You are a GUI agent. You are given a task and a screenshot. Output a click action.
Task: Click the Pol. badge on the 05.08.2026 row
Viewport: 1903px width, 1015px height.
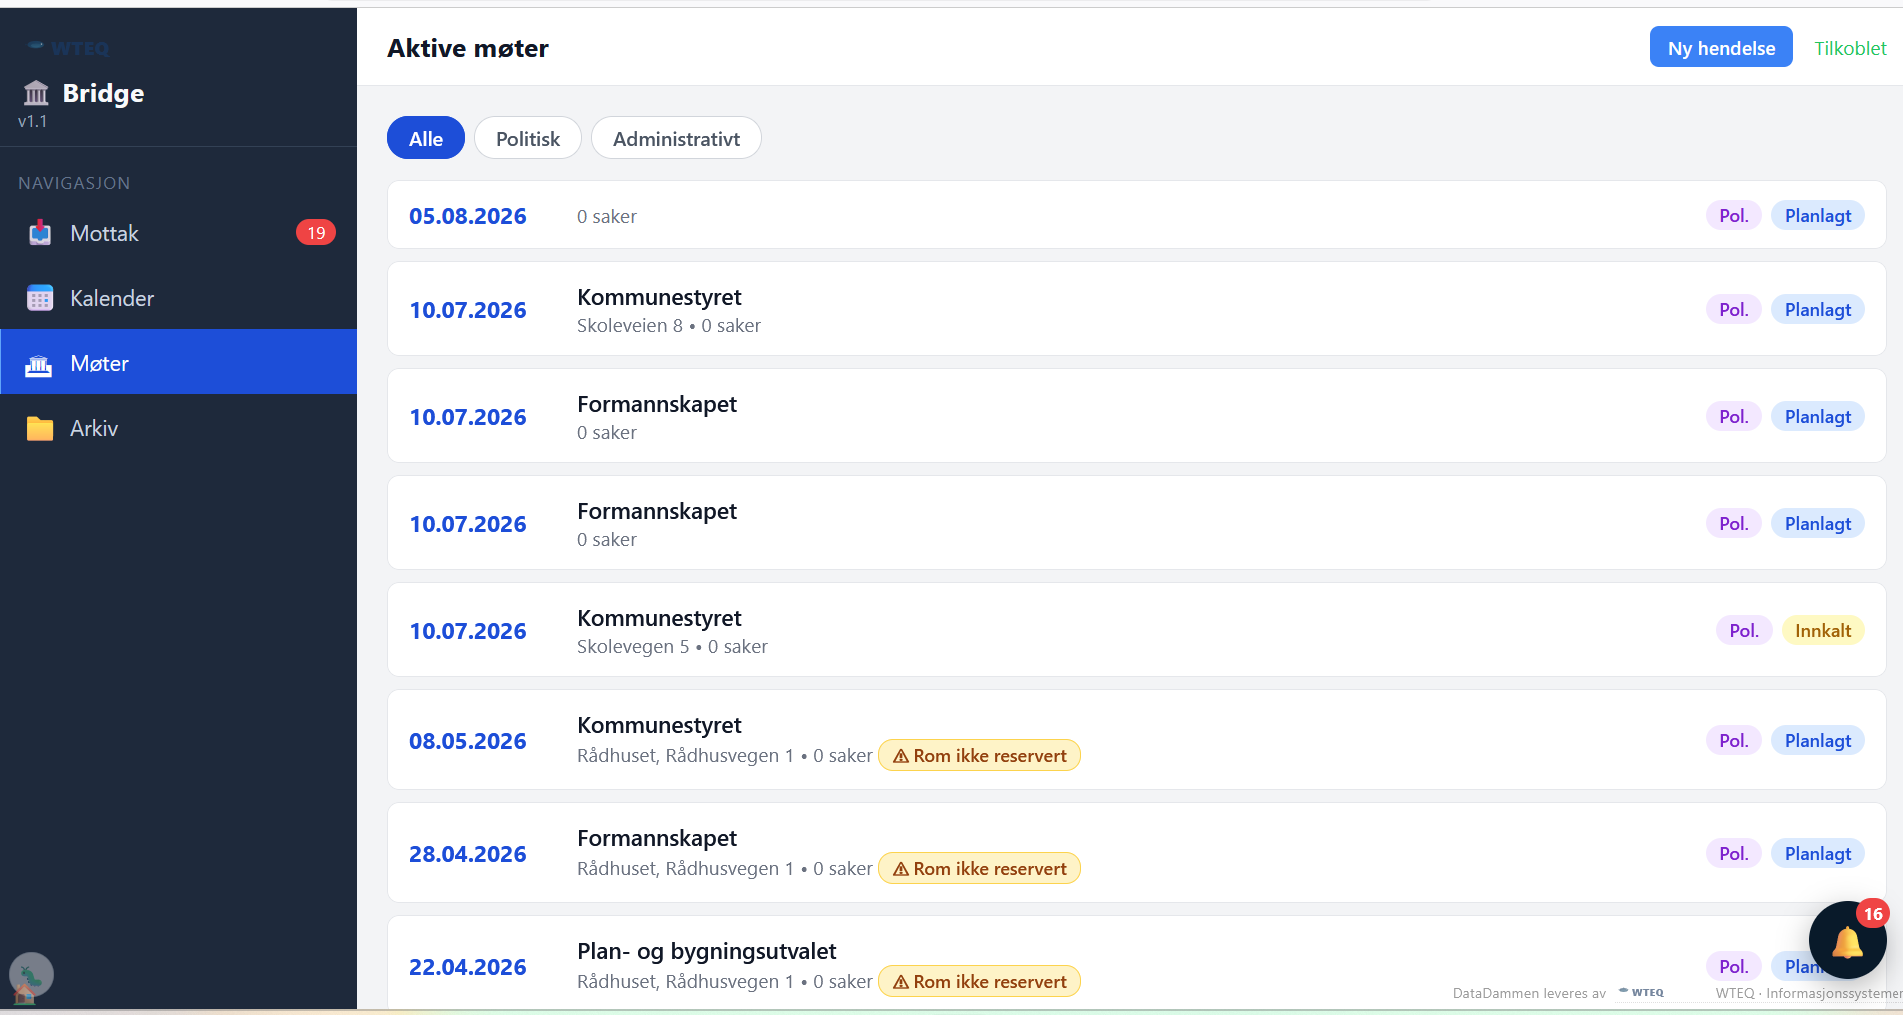[x=1733, y=216]
